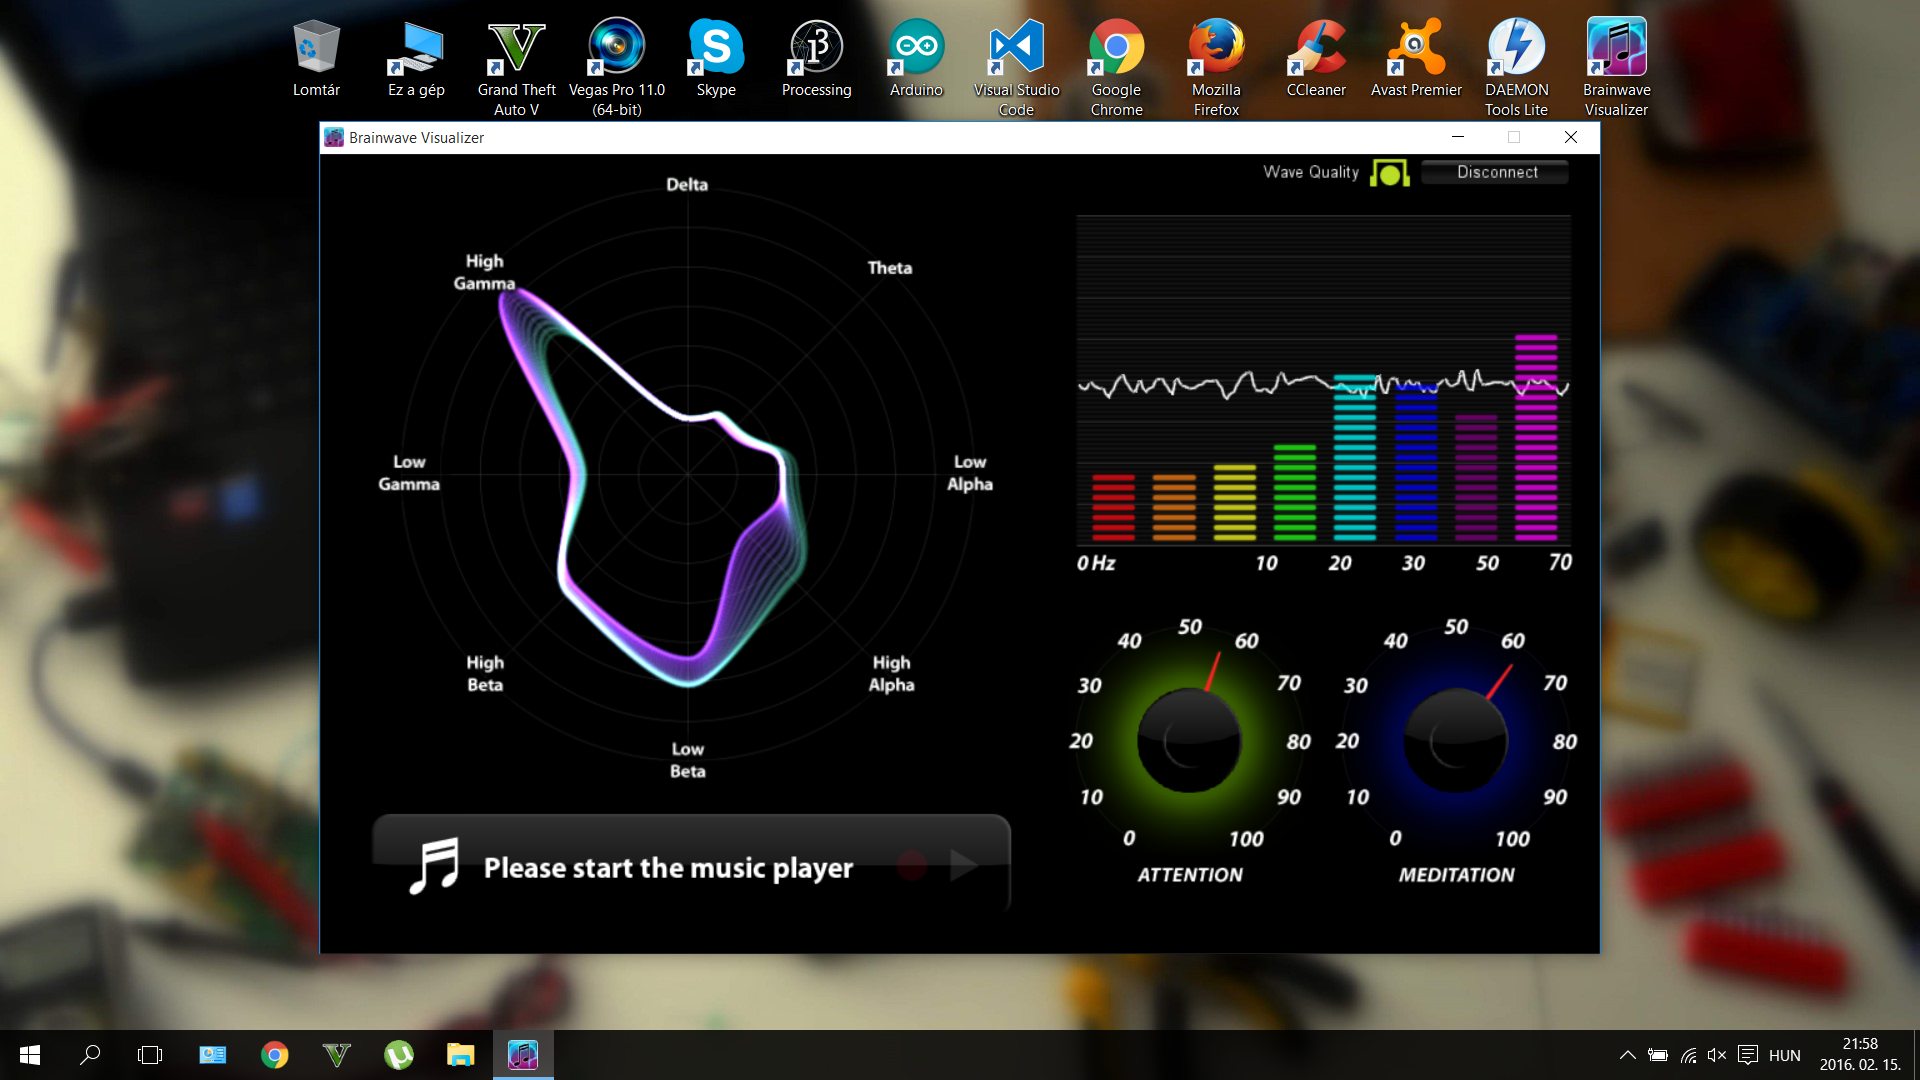
Task: Switch HUN keyboard language indicator
Action: 1784,1055
